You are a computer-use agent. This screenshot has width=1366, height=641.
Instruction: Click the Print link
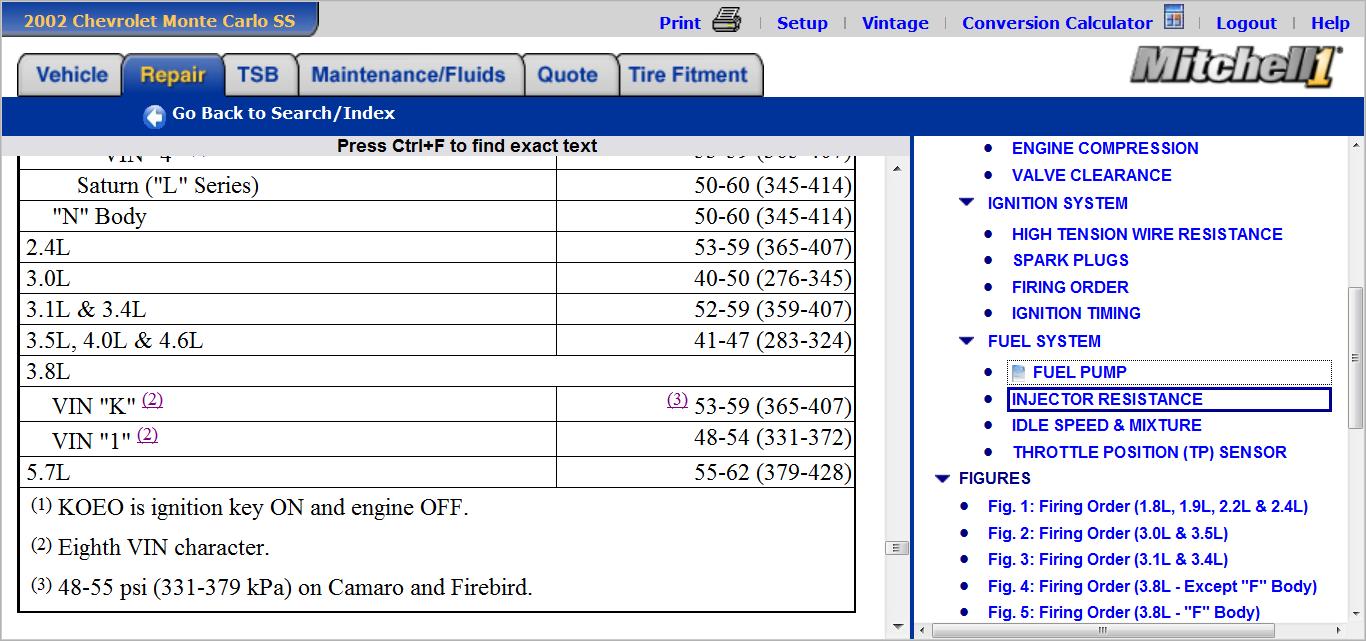pos(680,23)
